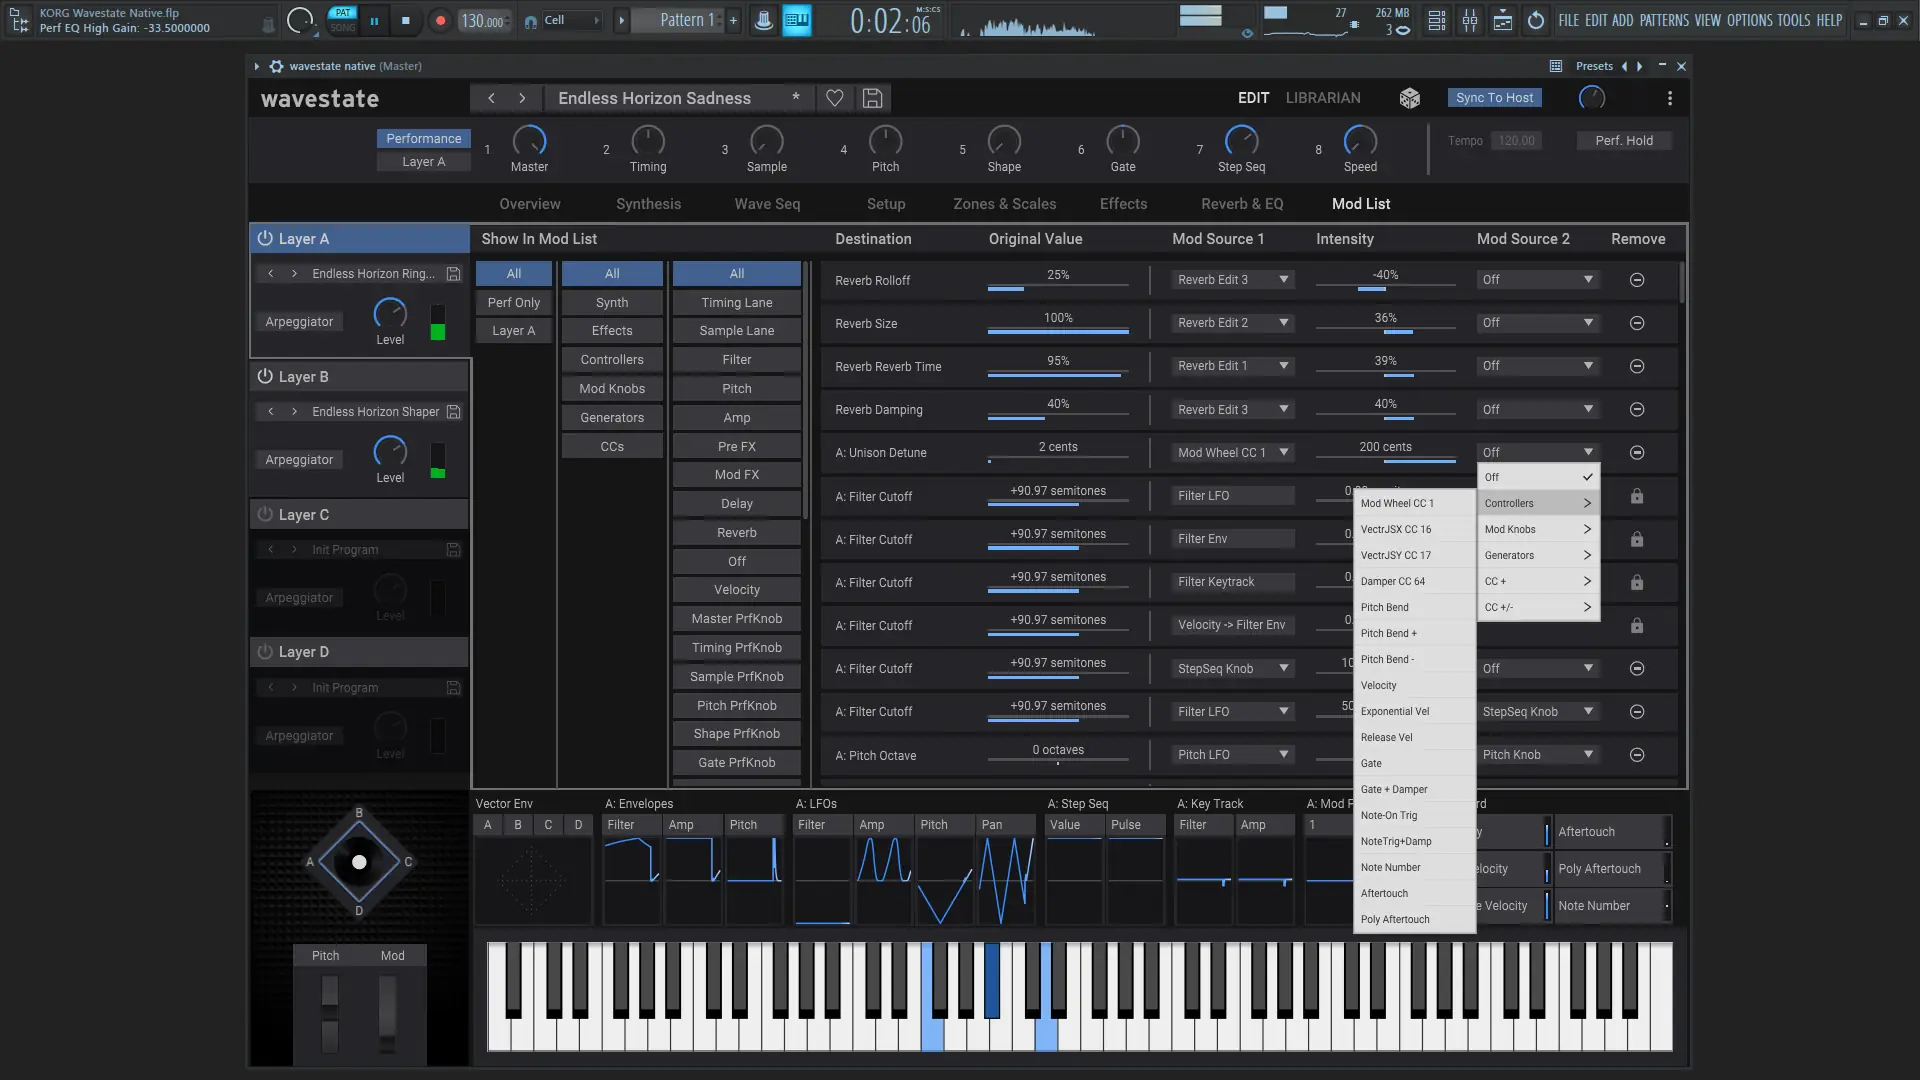
Task: Click the favorite heart icon
Action: pos(834,98)
